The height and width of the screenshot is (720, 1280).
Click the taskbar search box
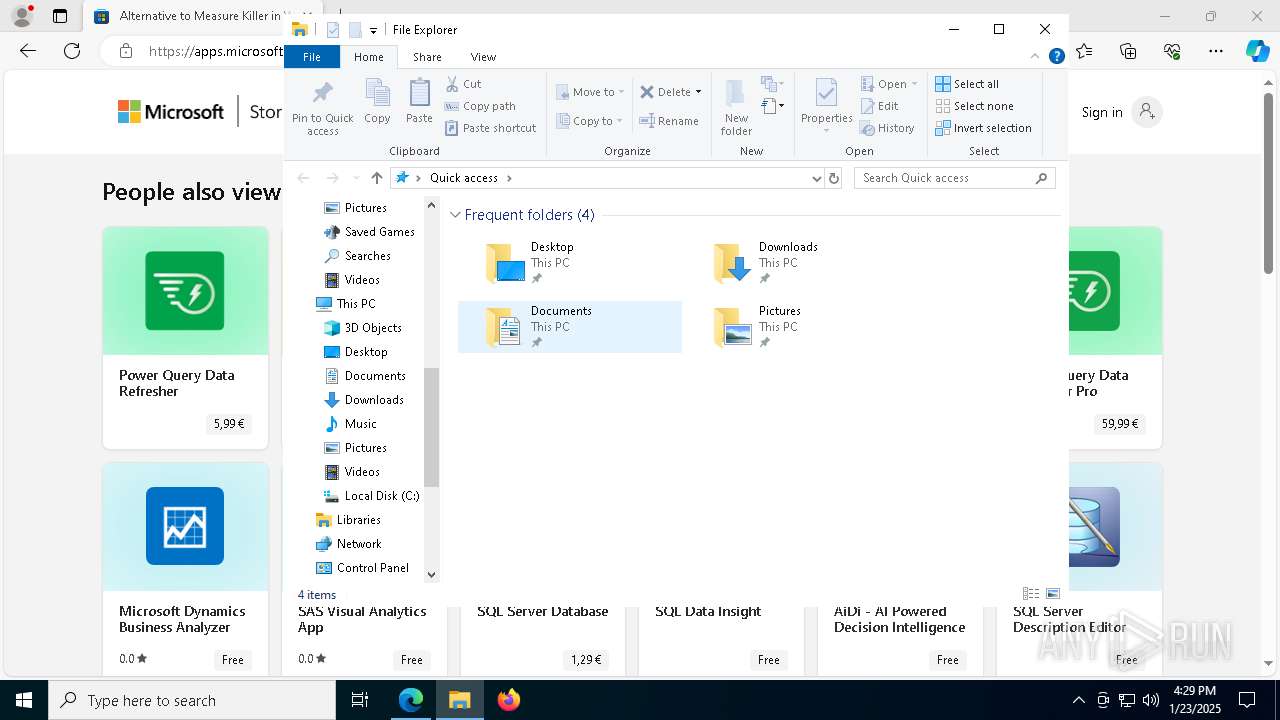[x=192, y=700]
